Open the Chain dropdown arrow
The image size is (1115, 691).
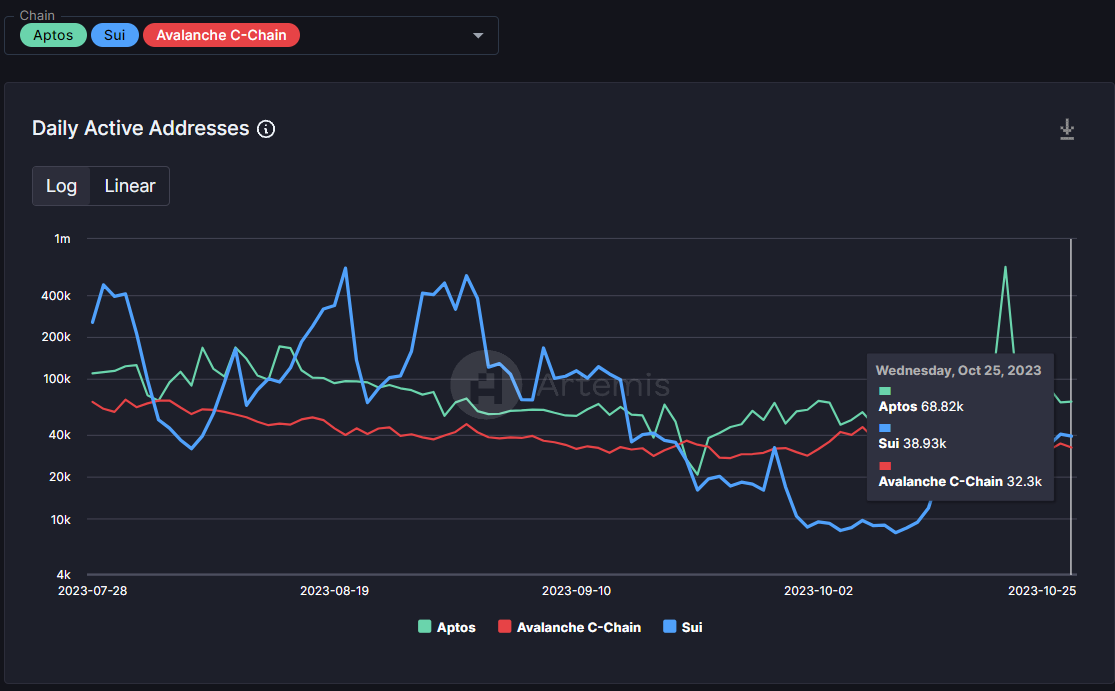478,36
